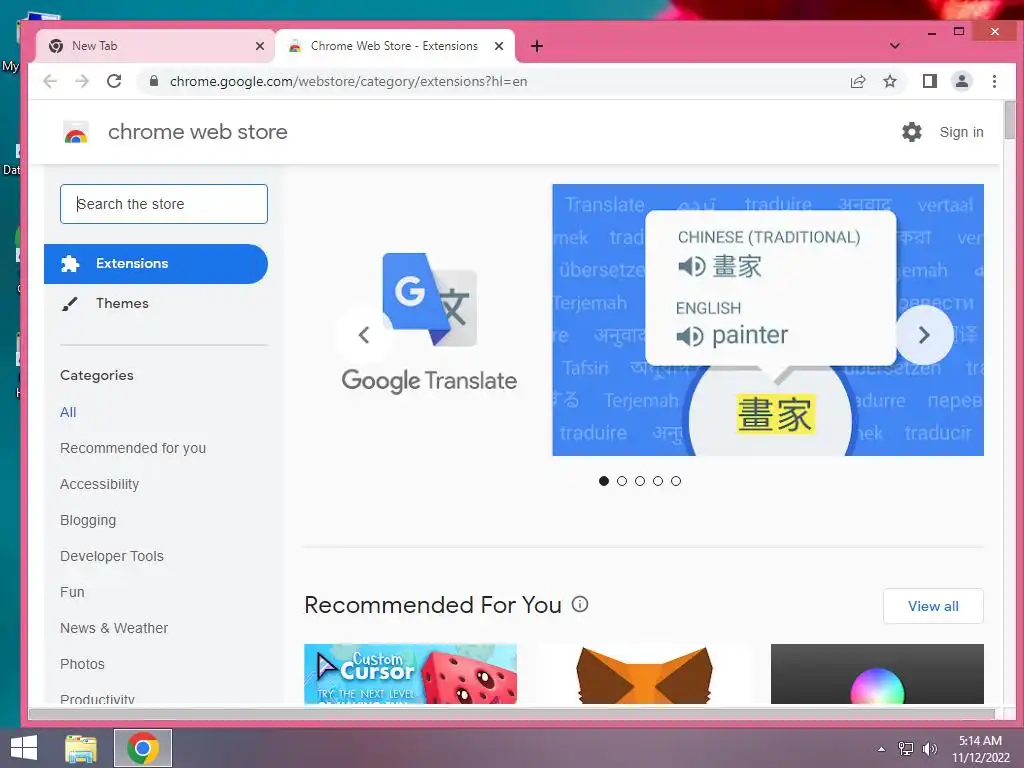Open a new tab with plus button

537,46
